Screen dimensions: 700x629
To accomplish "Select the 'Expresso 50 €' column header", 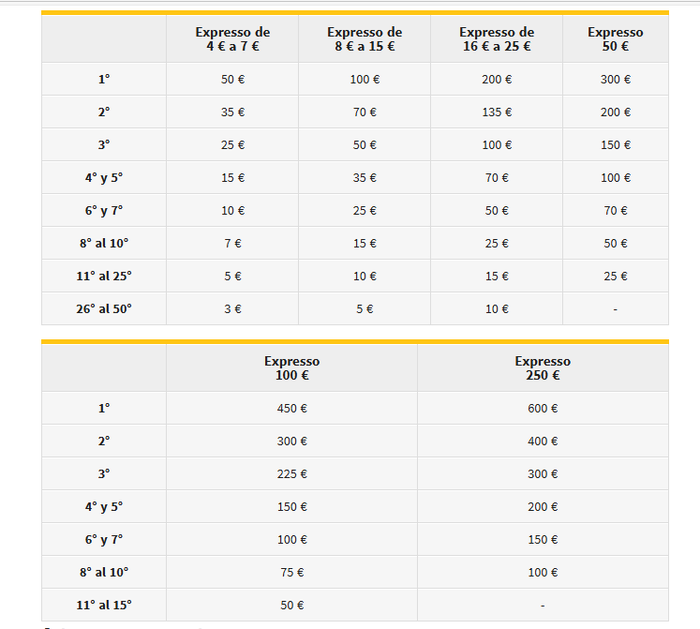I will click(615, 39).
